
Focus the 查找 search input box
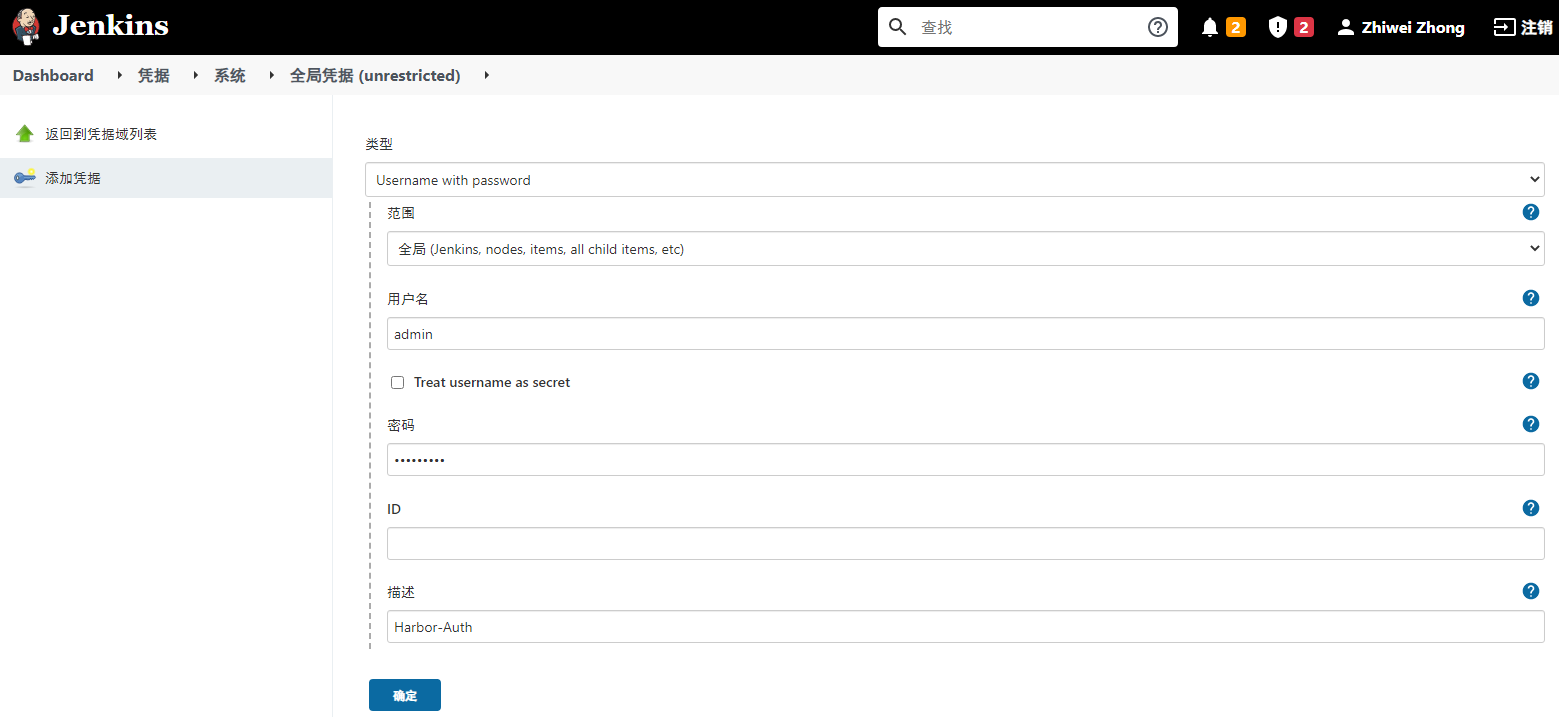[1028, 27]
